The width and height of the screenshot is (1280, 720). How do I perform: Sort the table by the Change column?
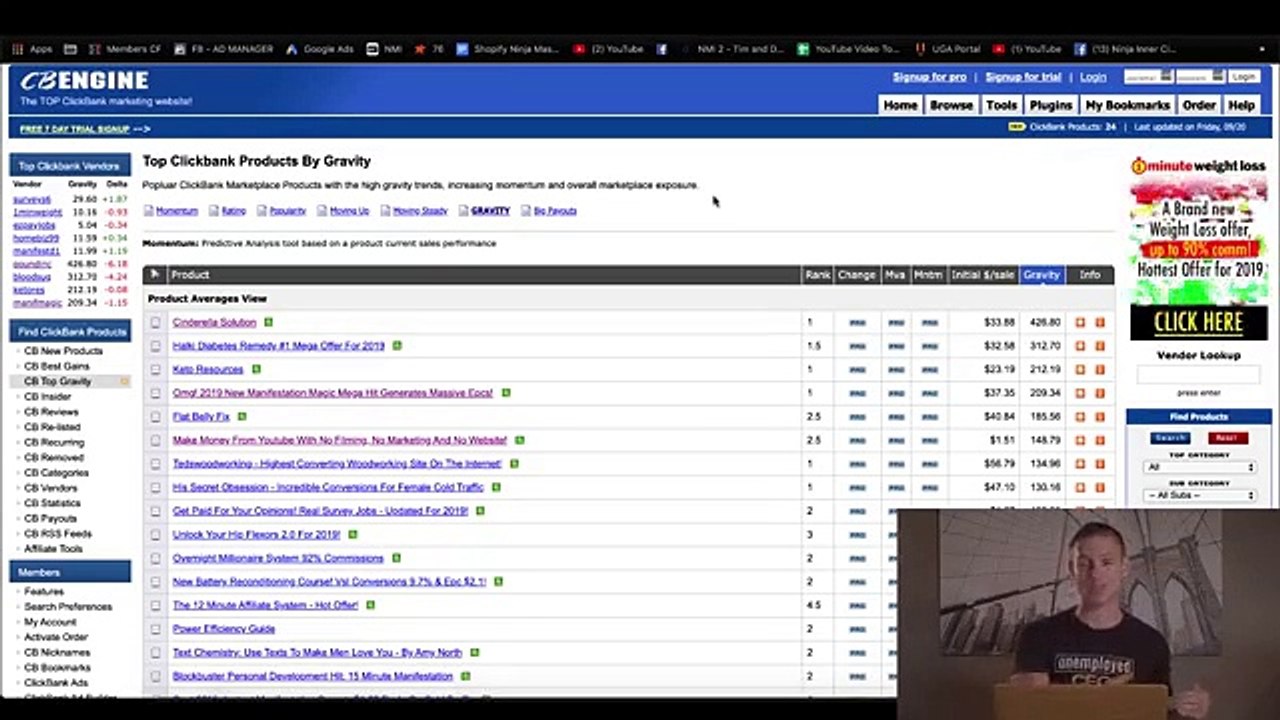(x=856, y=274)
